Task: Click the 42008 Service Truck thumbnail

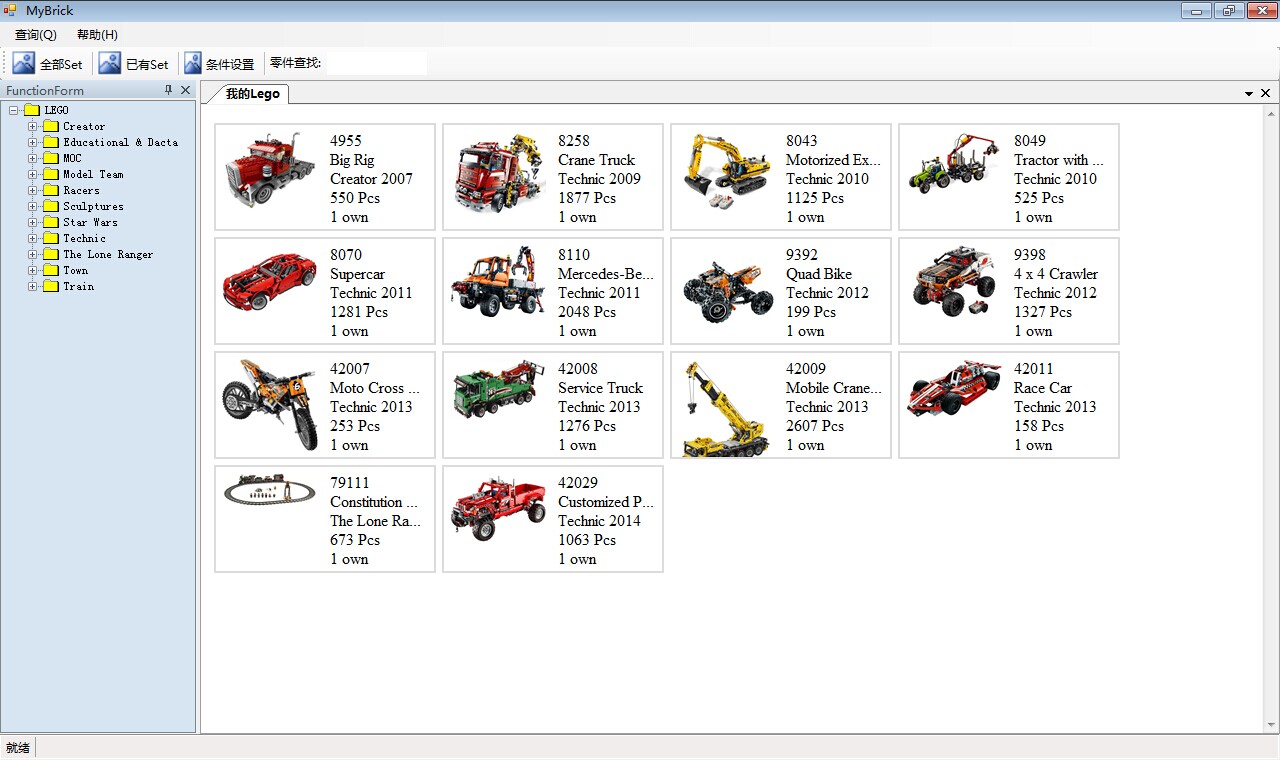Action: (x=499, y=390)
